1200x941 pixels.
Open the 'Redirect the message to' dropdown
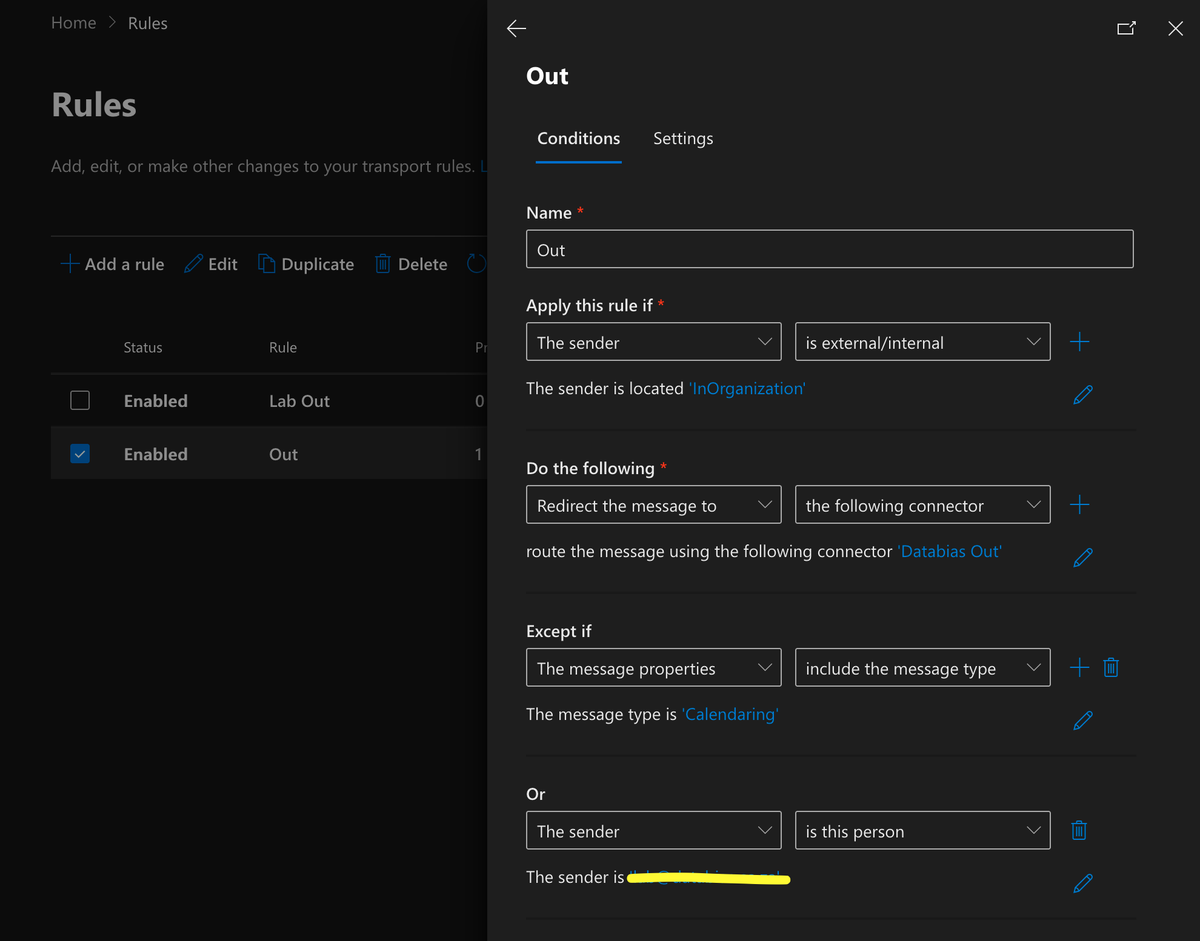[x=654, y=505]
